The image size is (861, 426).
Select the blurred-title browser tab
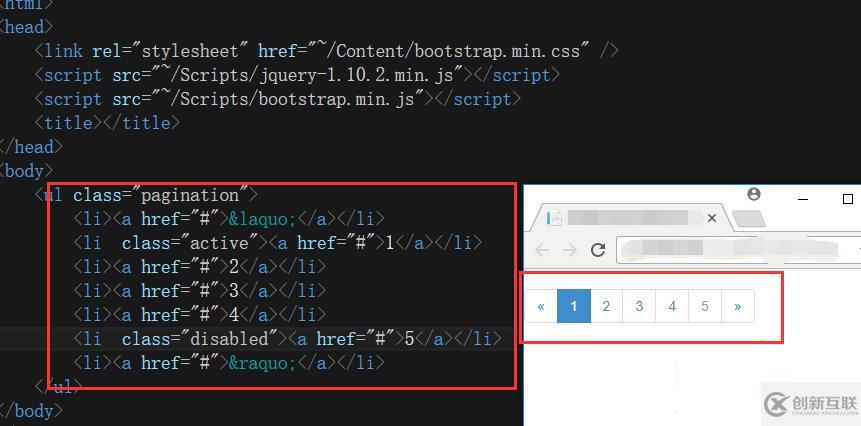(631, 218)
